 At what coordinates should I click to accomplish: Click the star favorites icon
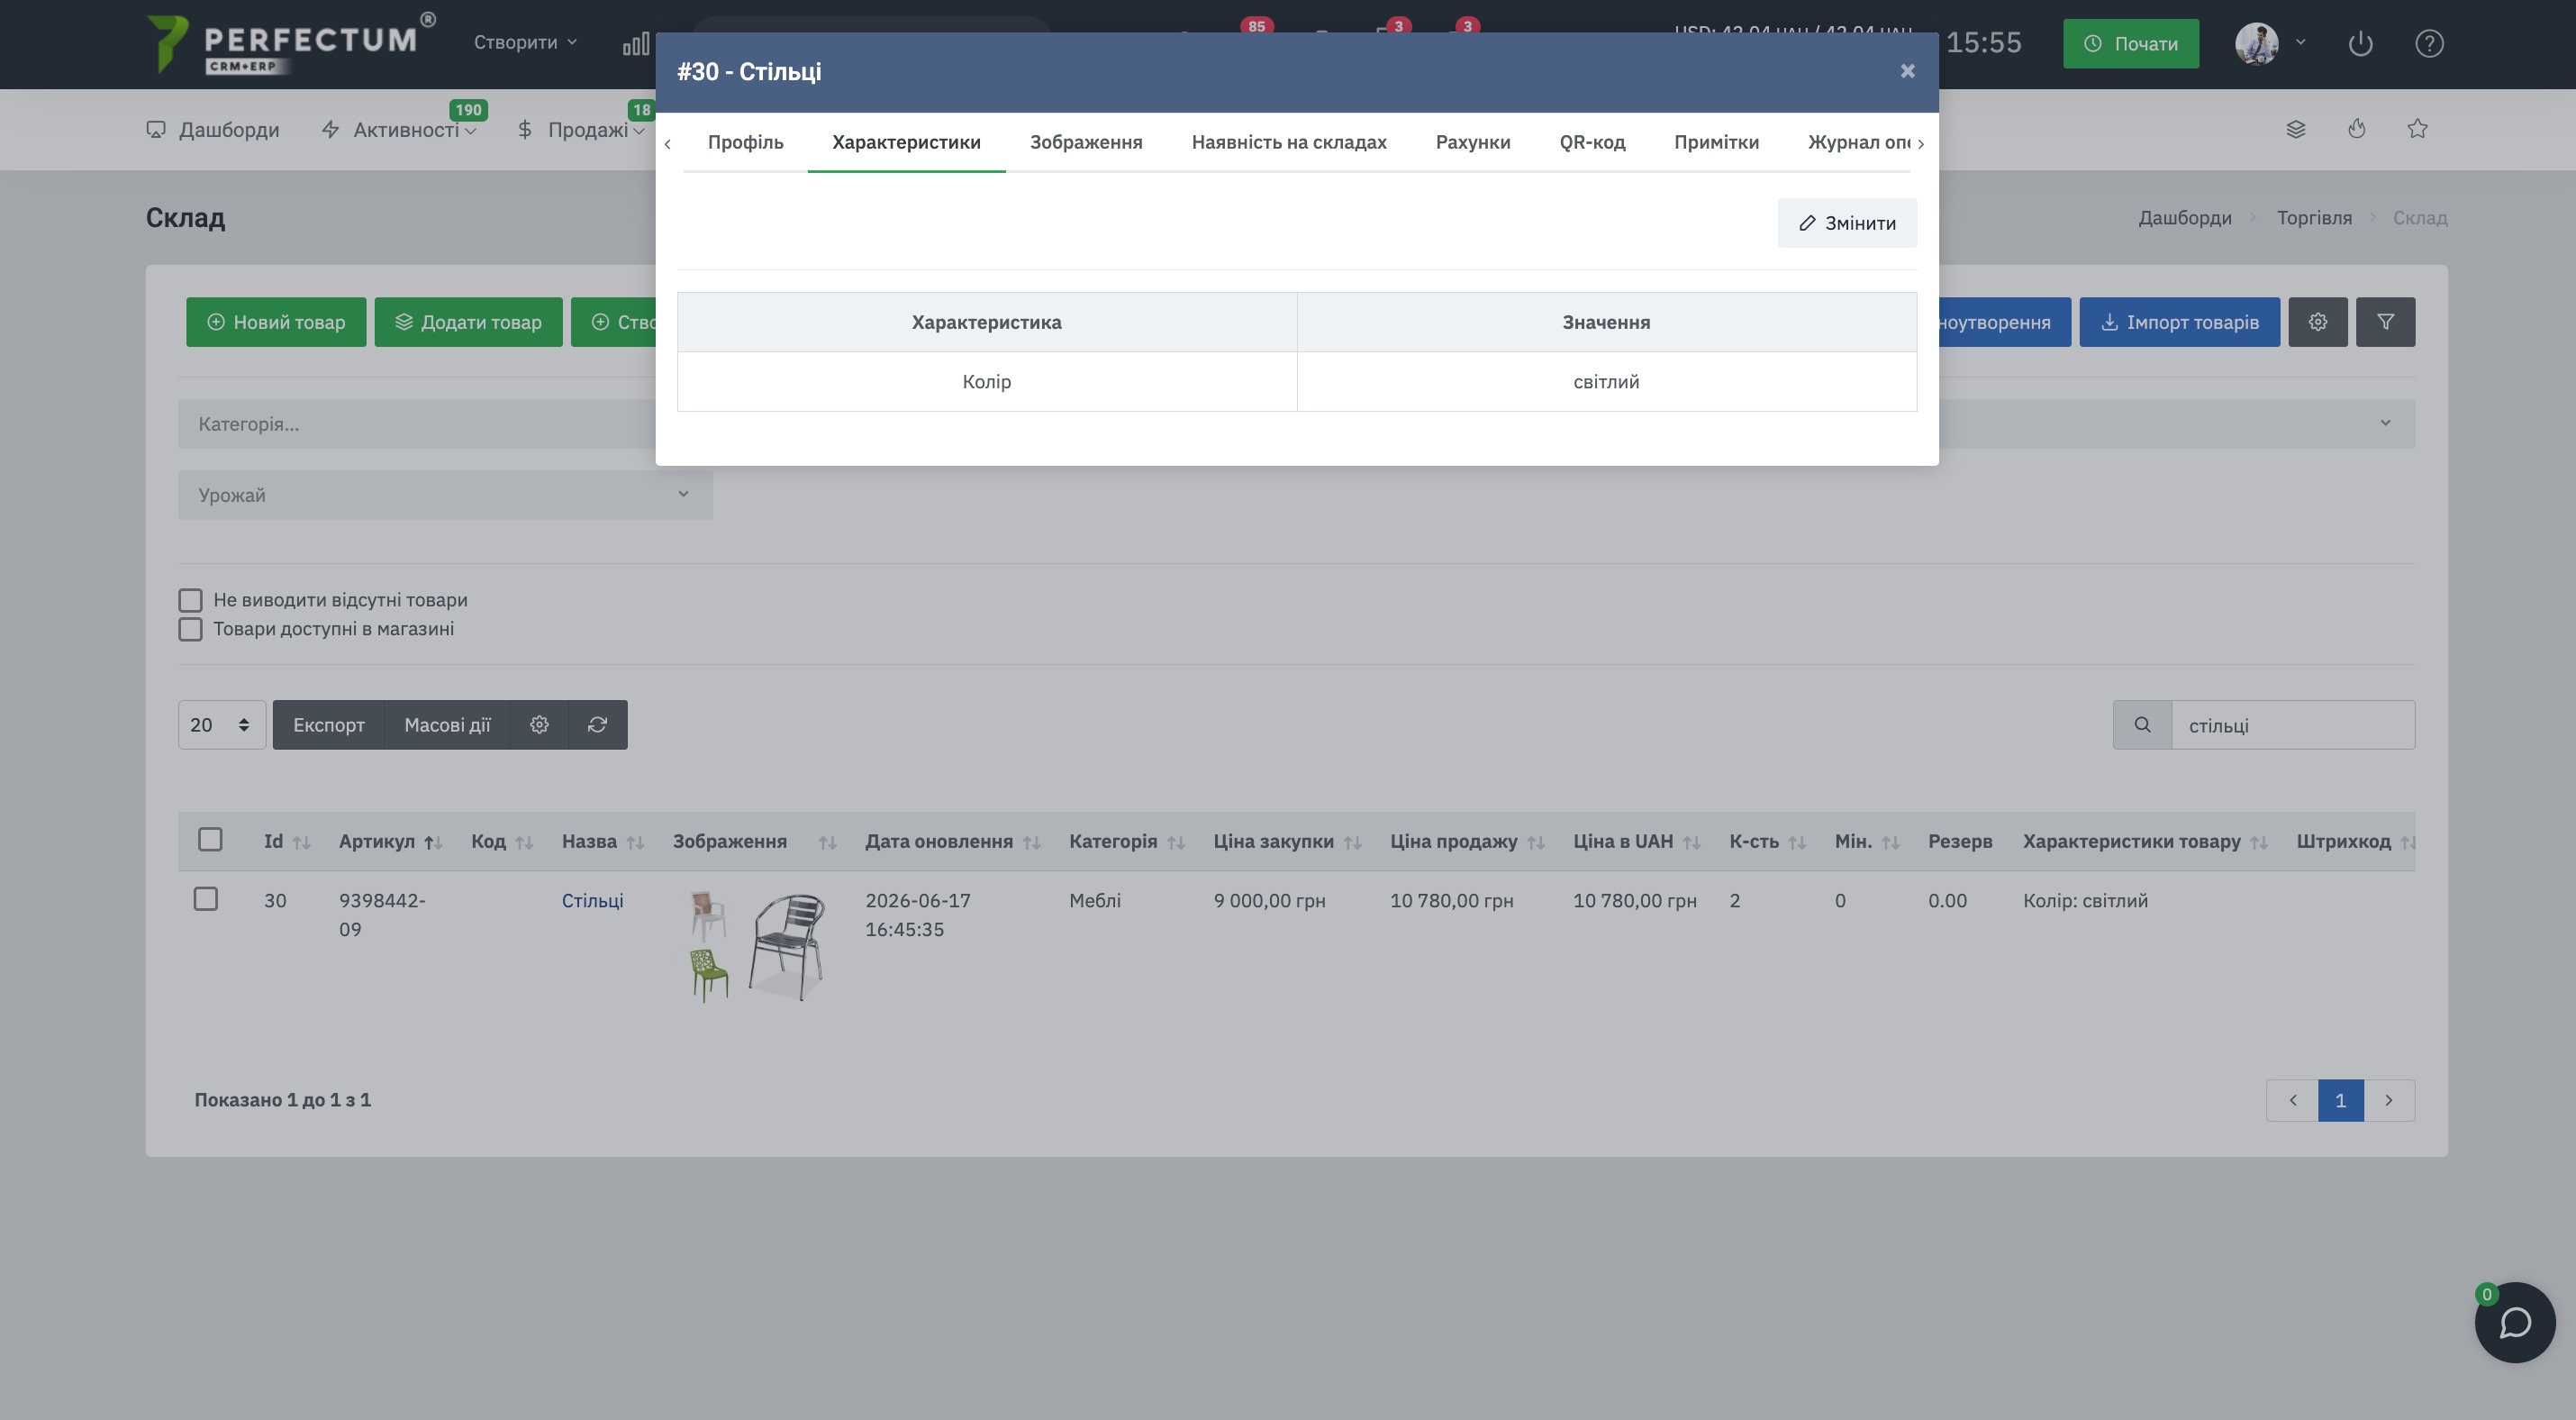pos(2417,129)
